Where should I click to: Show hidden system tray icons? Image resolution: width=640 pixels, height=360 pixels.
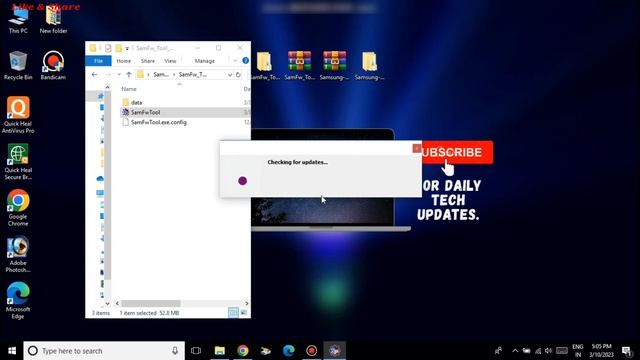coord(515,351)
